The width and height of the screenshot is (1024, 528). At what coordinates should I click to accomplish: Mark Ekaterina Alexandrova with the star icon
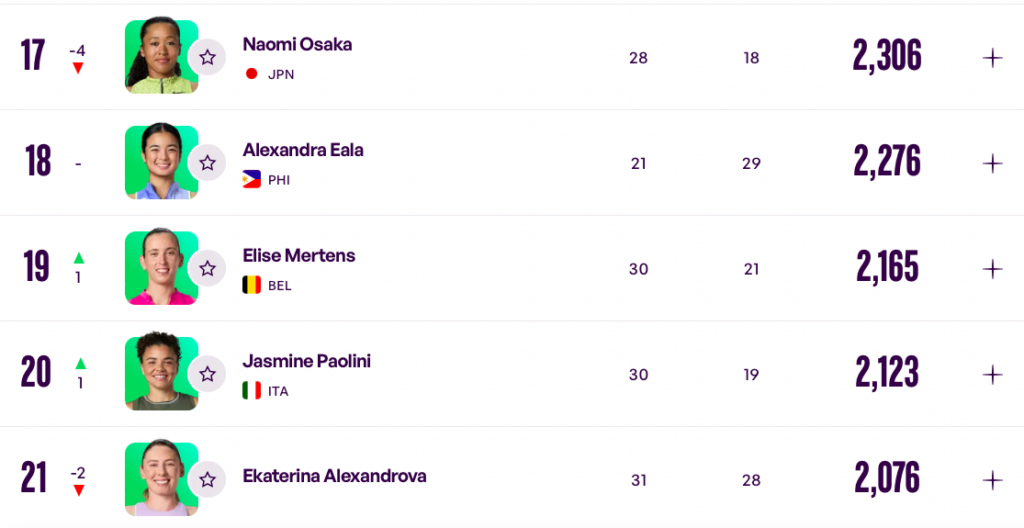pyautogui.click(x=207, y=480)
